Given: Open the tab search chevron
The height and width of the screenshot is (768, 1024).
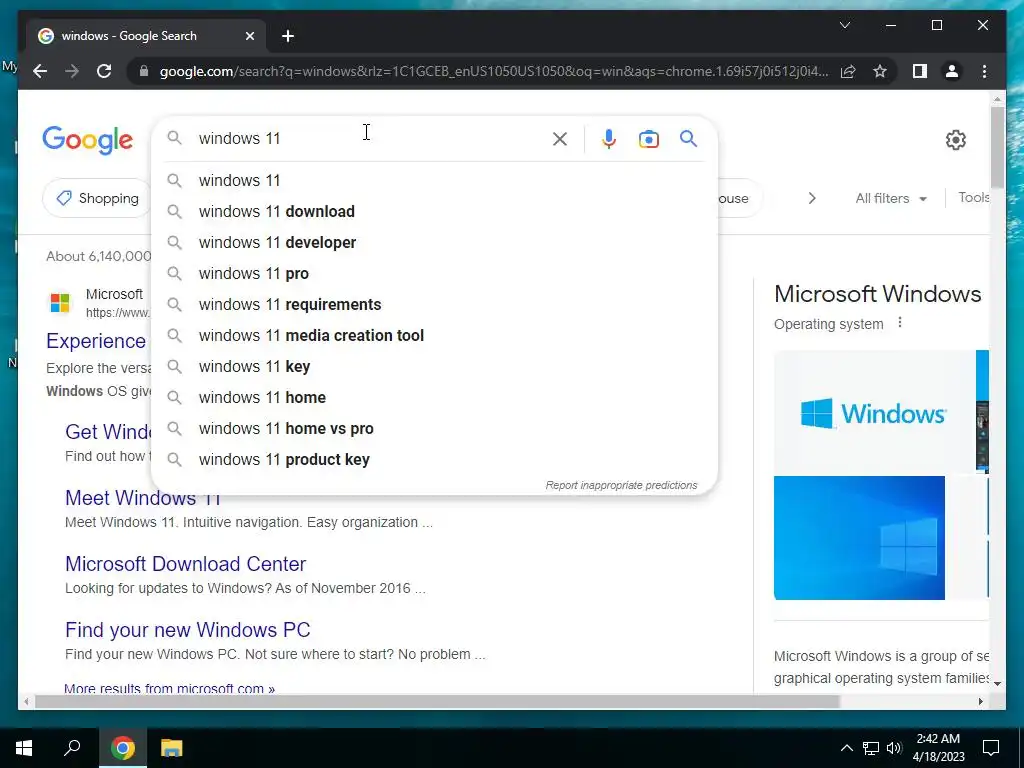Looking at the screenshot, I should click(x=844, y=25).
